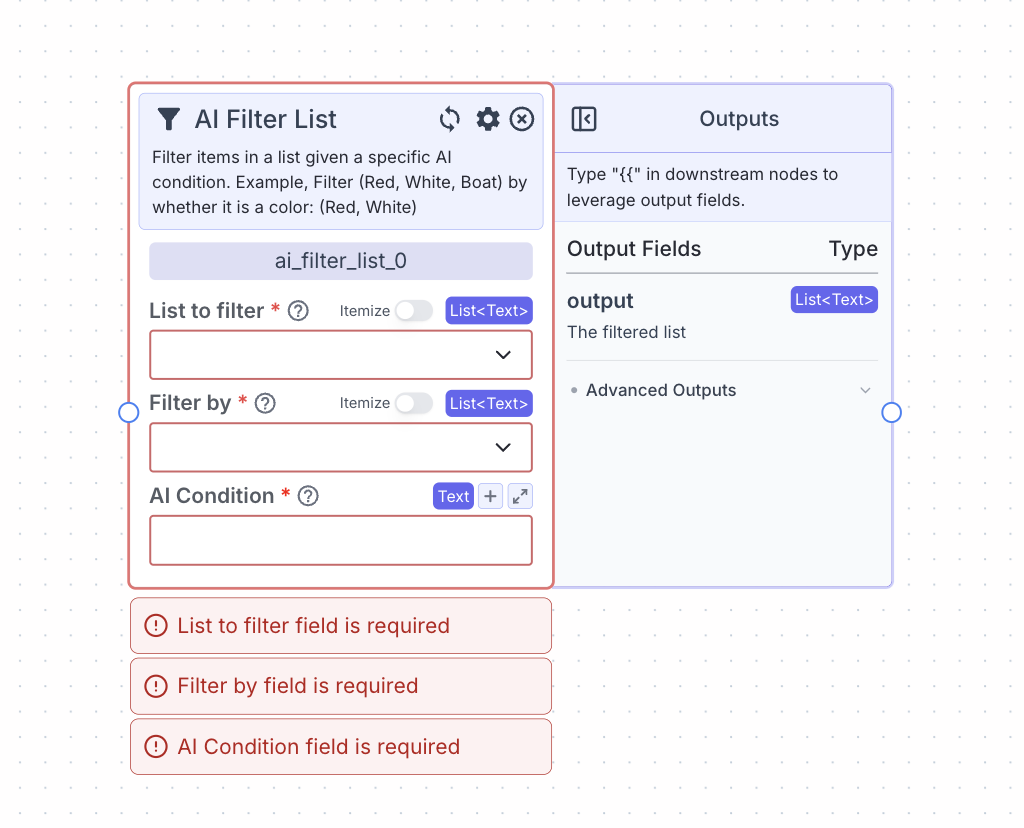The width and height of the screenshot is (1024, 828).
Task: Click the plus icon beside AI Condition
Action: pyautogui.click(x=490, y=495)
